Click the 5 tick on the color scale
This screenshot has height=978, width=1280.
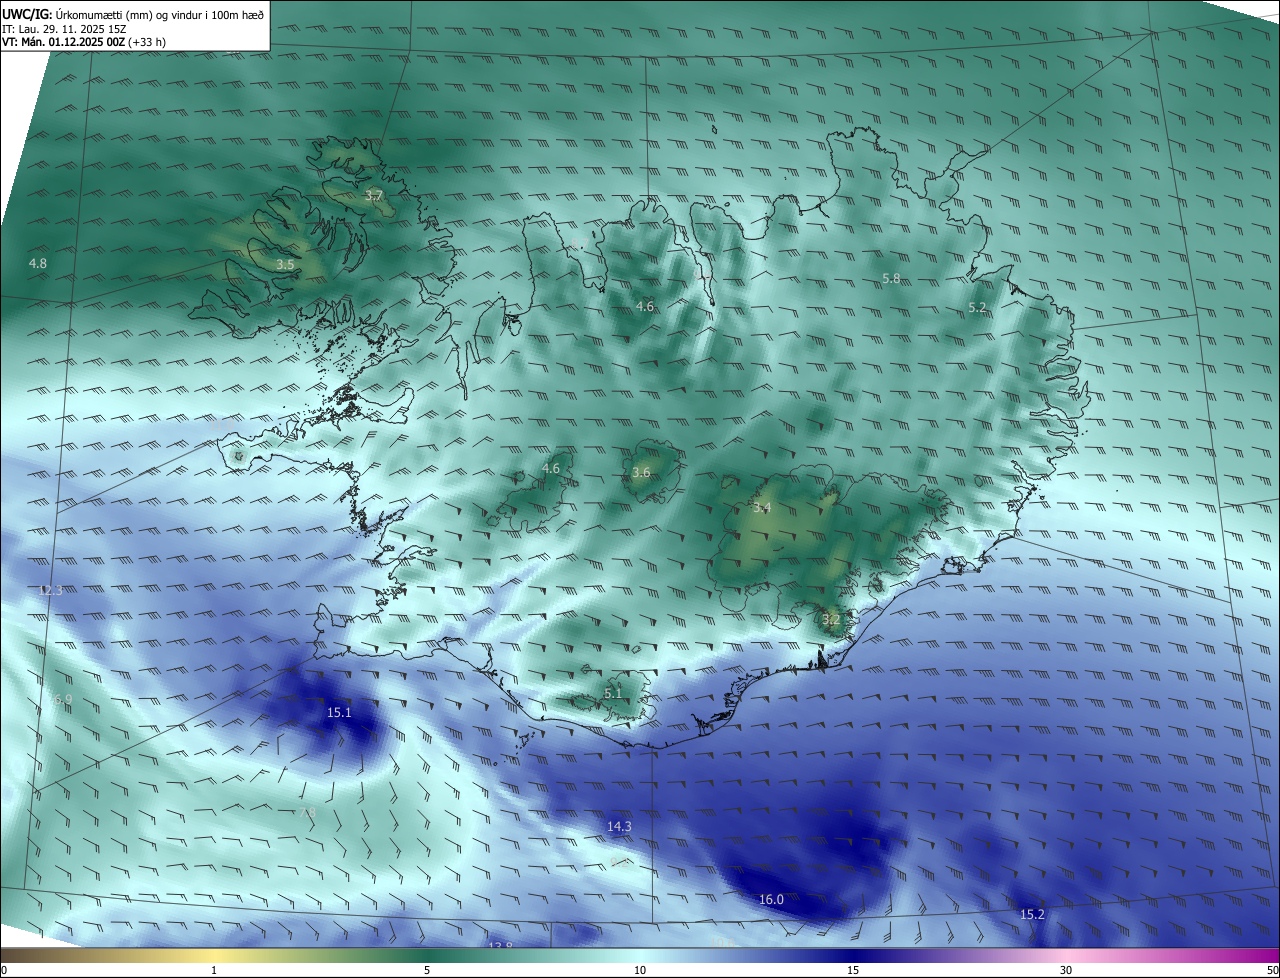tap(427, 970)
